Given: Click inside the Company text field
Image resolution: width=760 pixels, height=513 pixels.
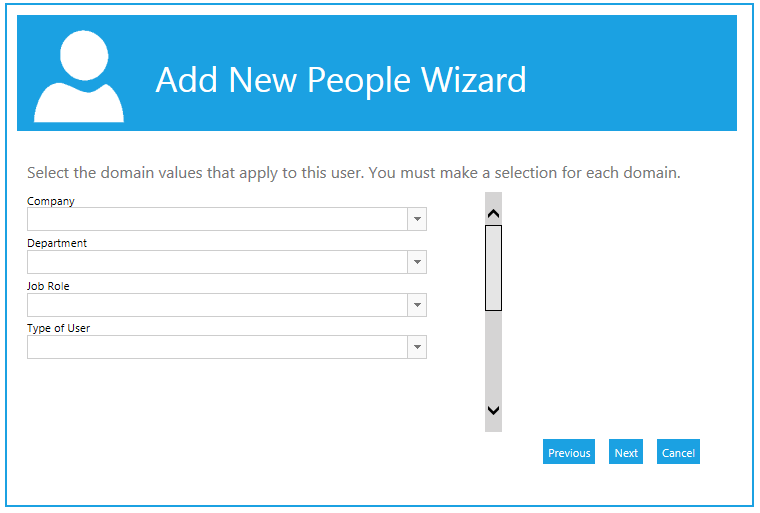Looking at the screenshot, I should coord(217,219).
